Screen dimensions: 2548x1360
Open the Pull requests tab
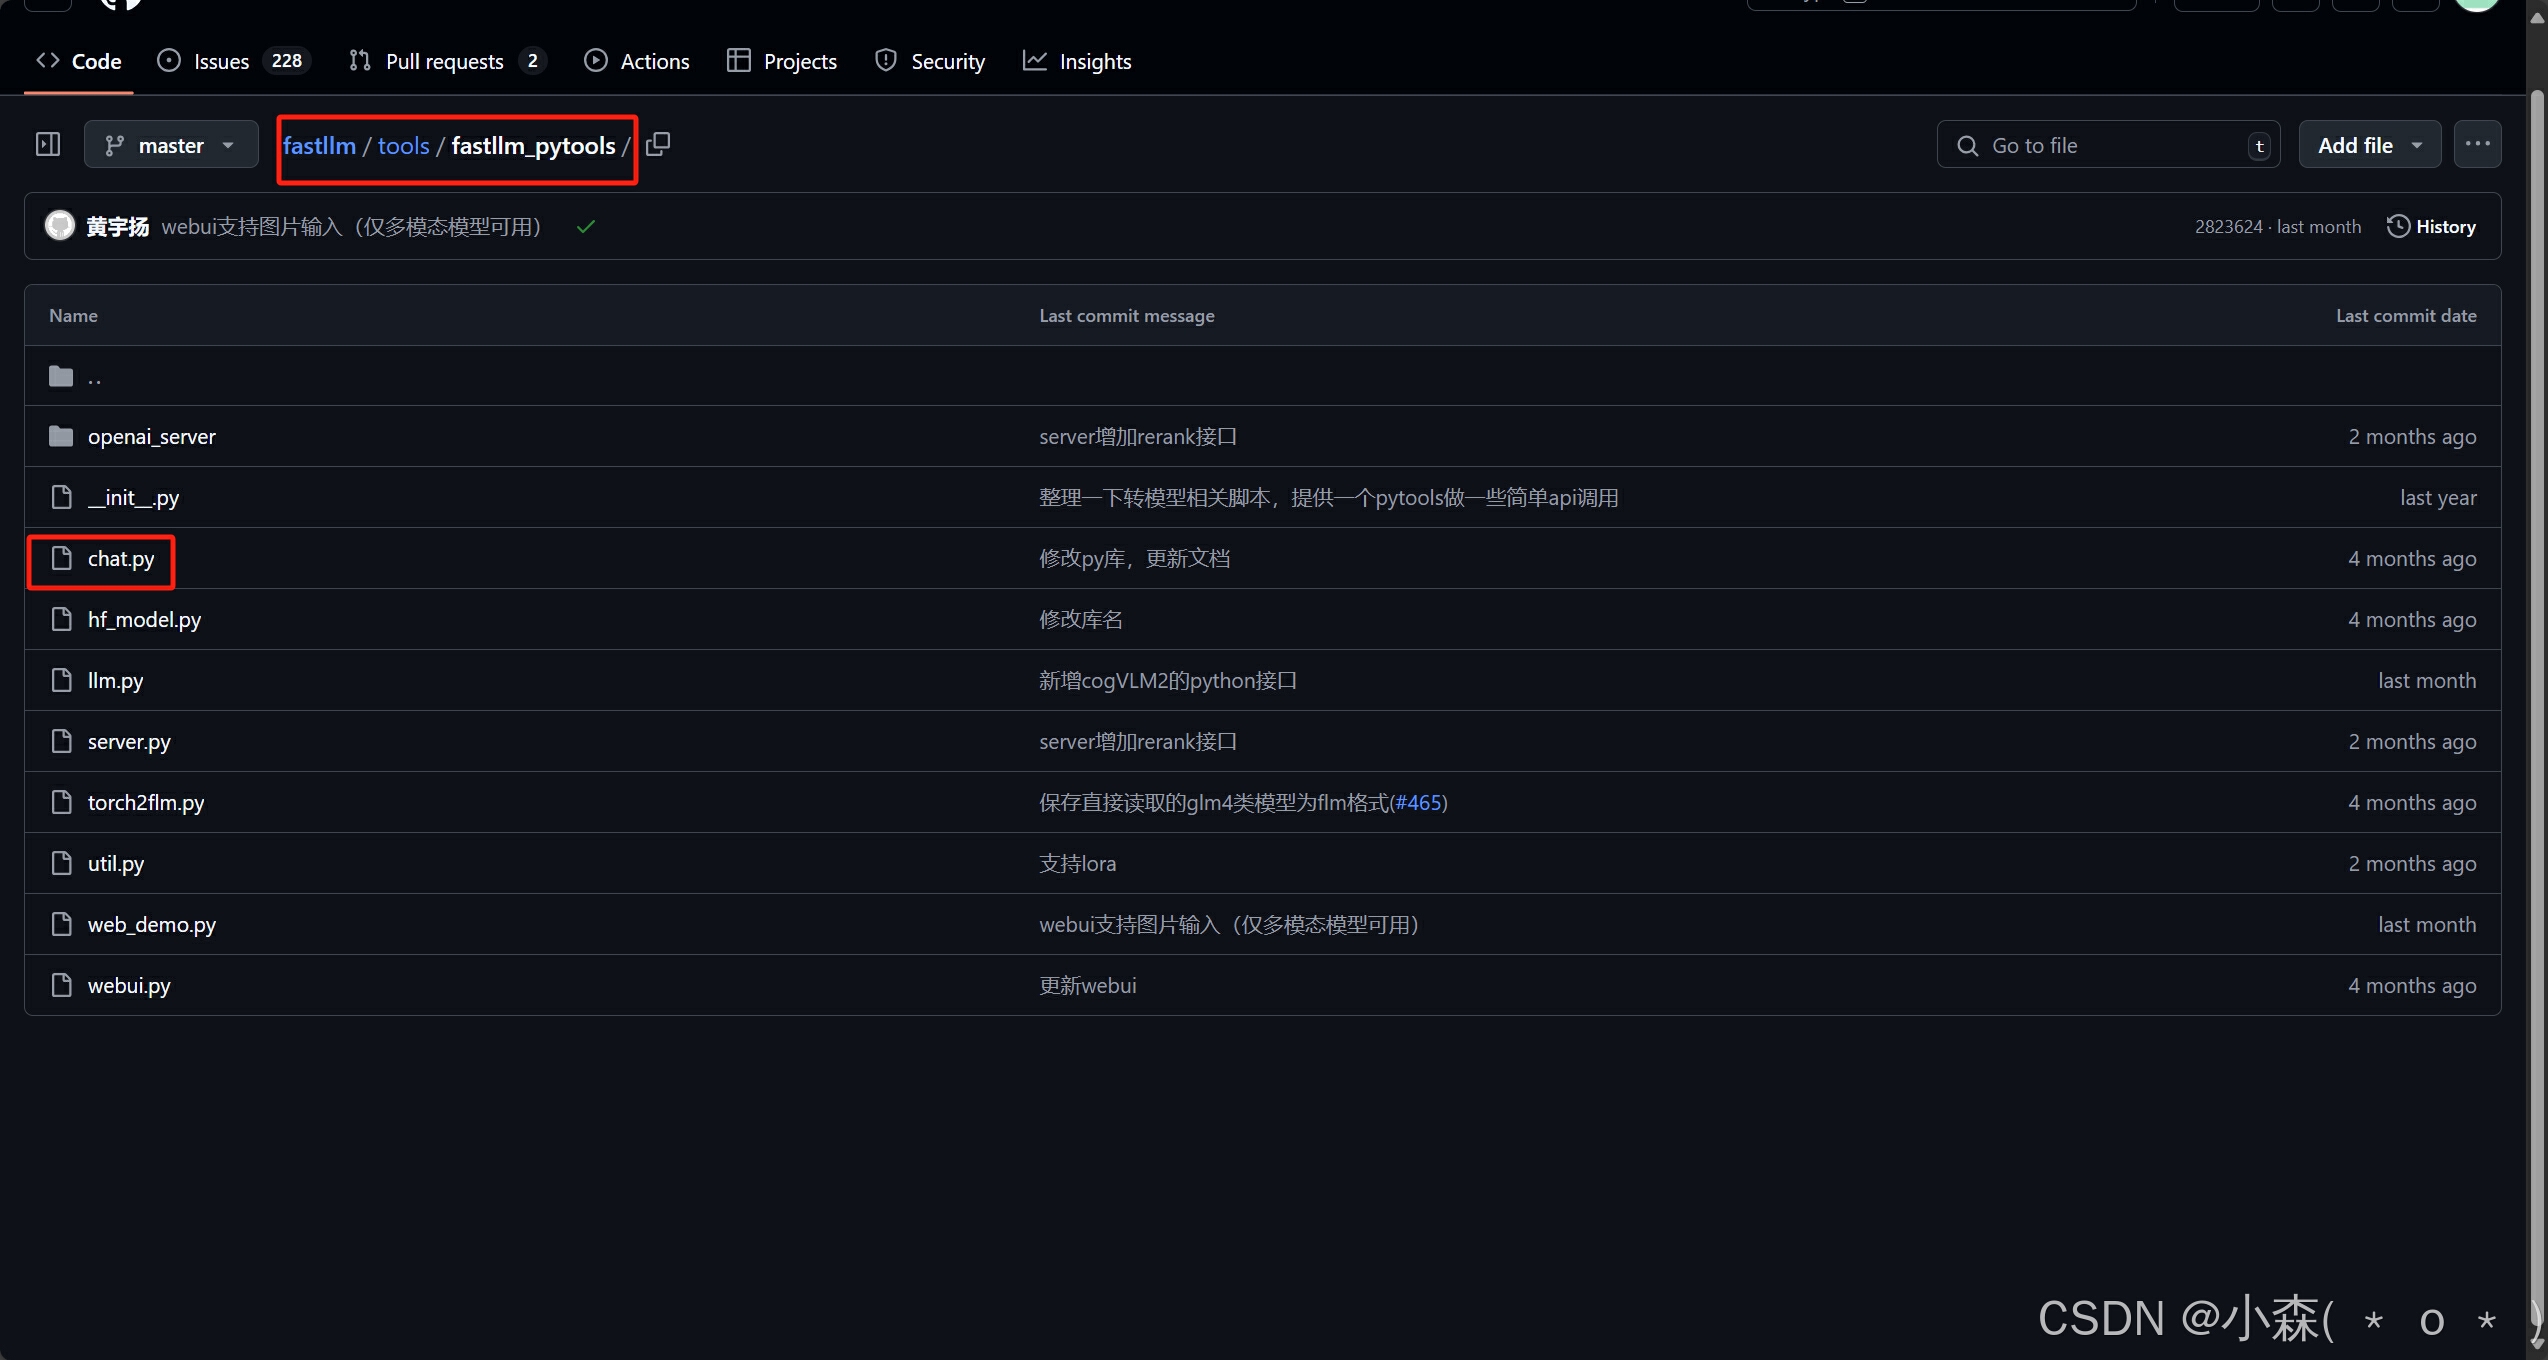pos(444,62)
